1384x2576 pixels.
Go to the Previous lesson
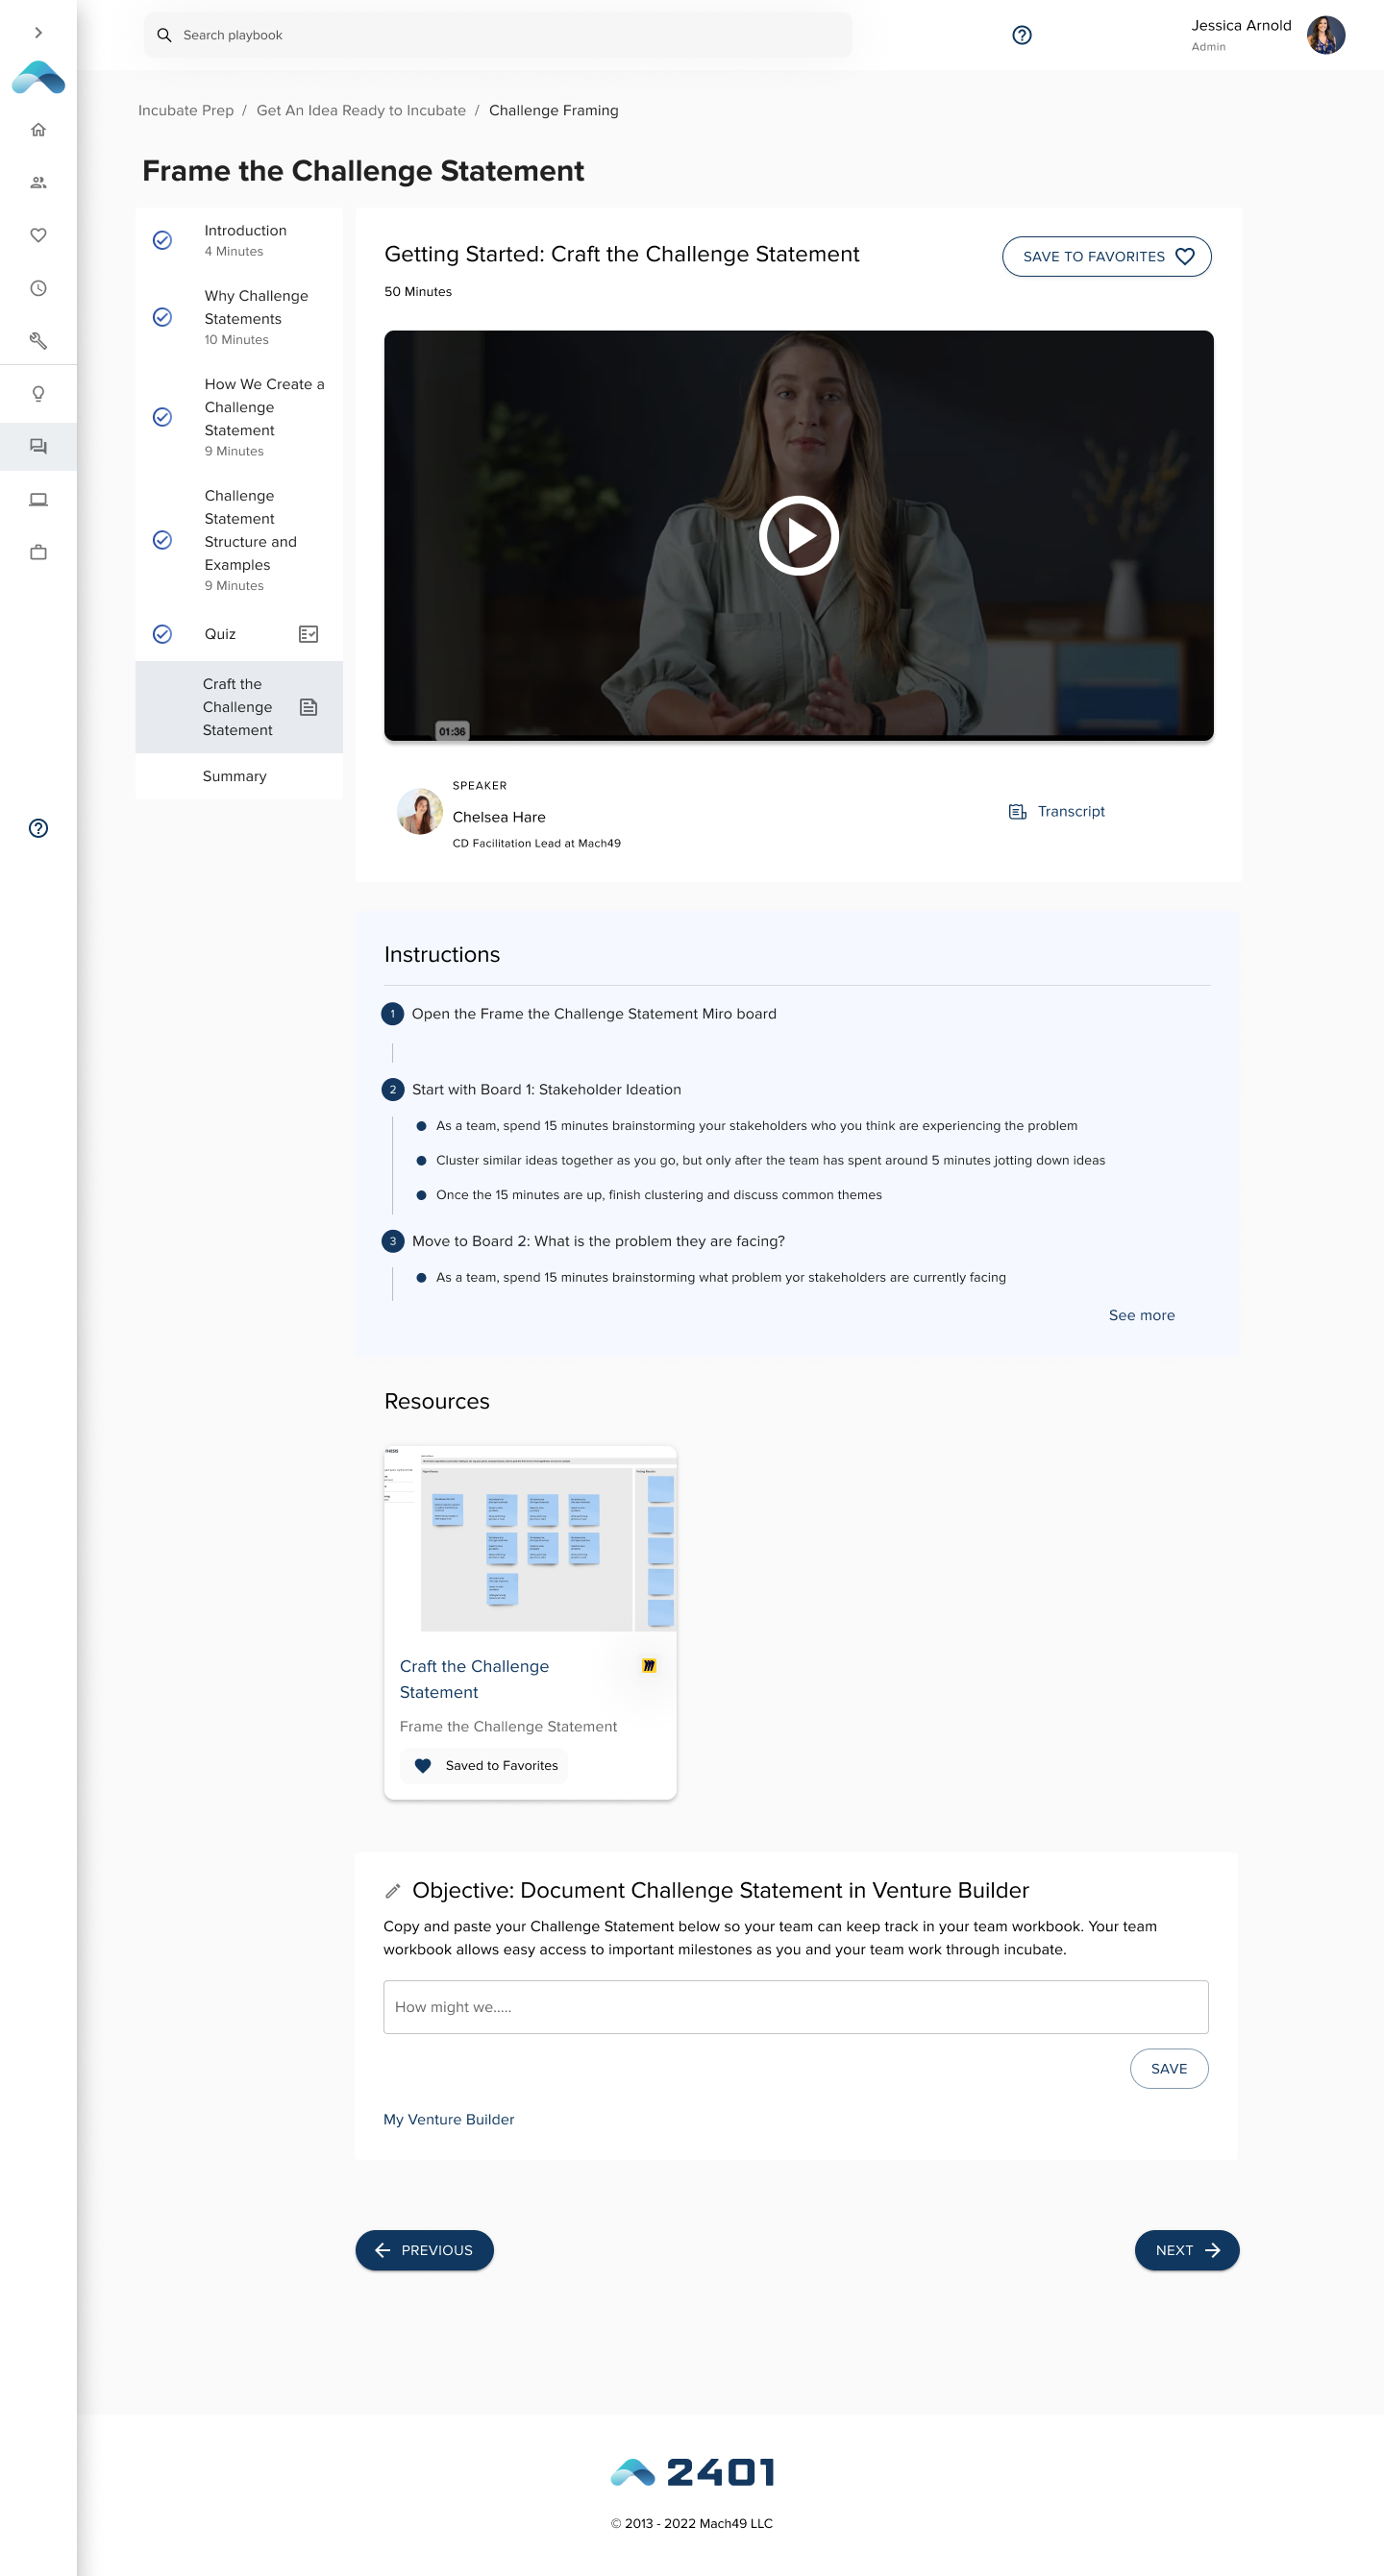click(424, 2250)
